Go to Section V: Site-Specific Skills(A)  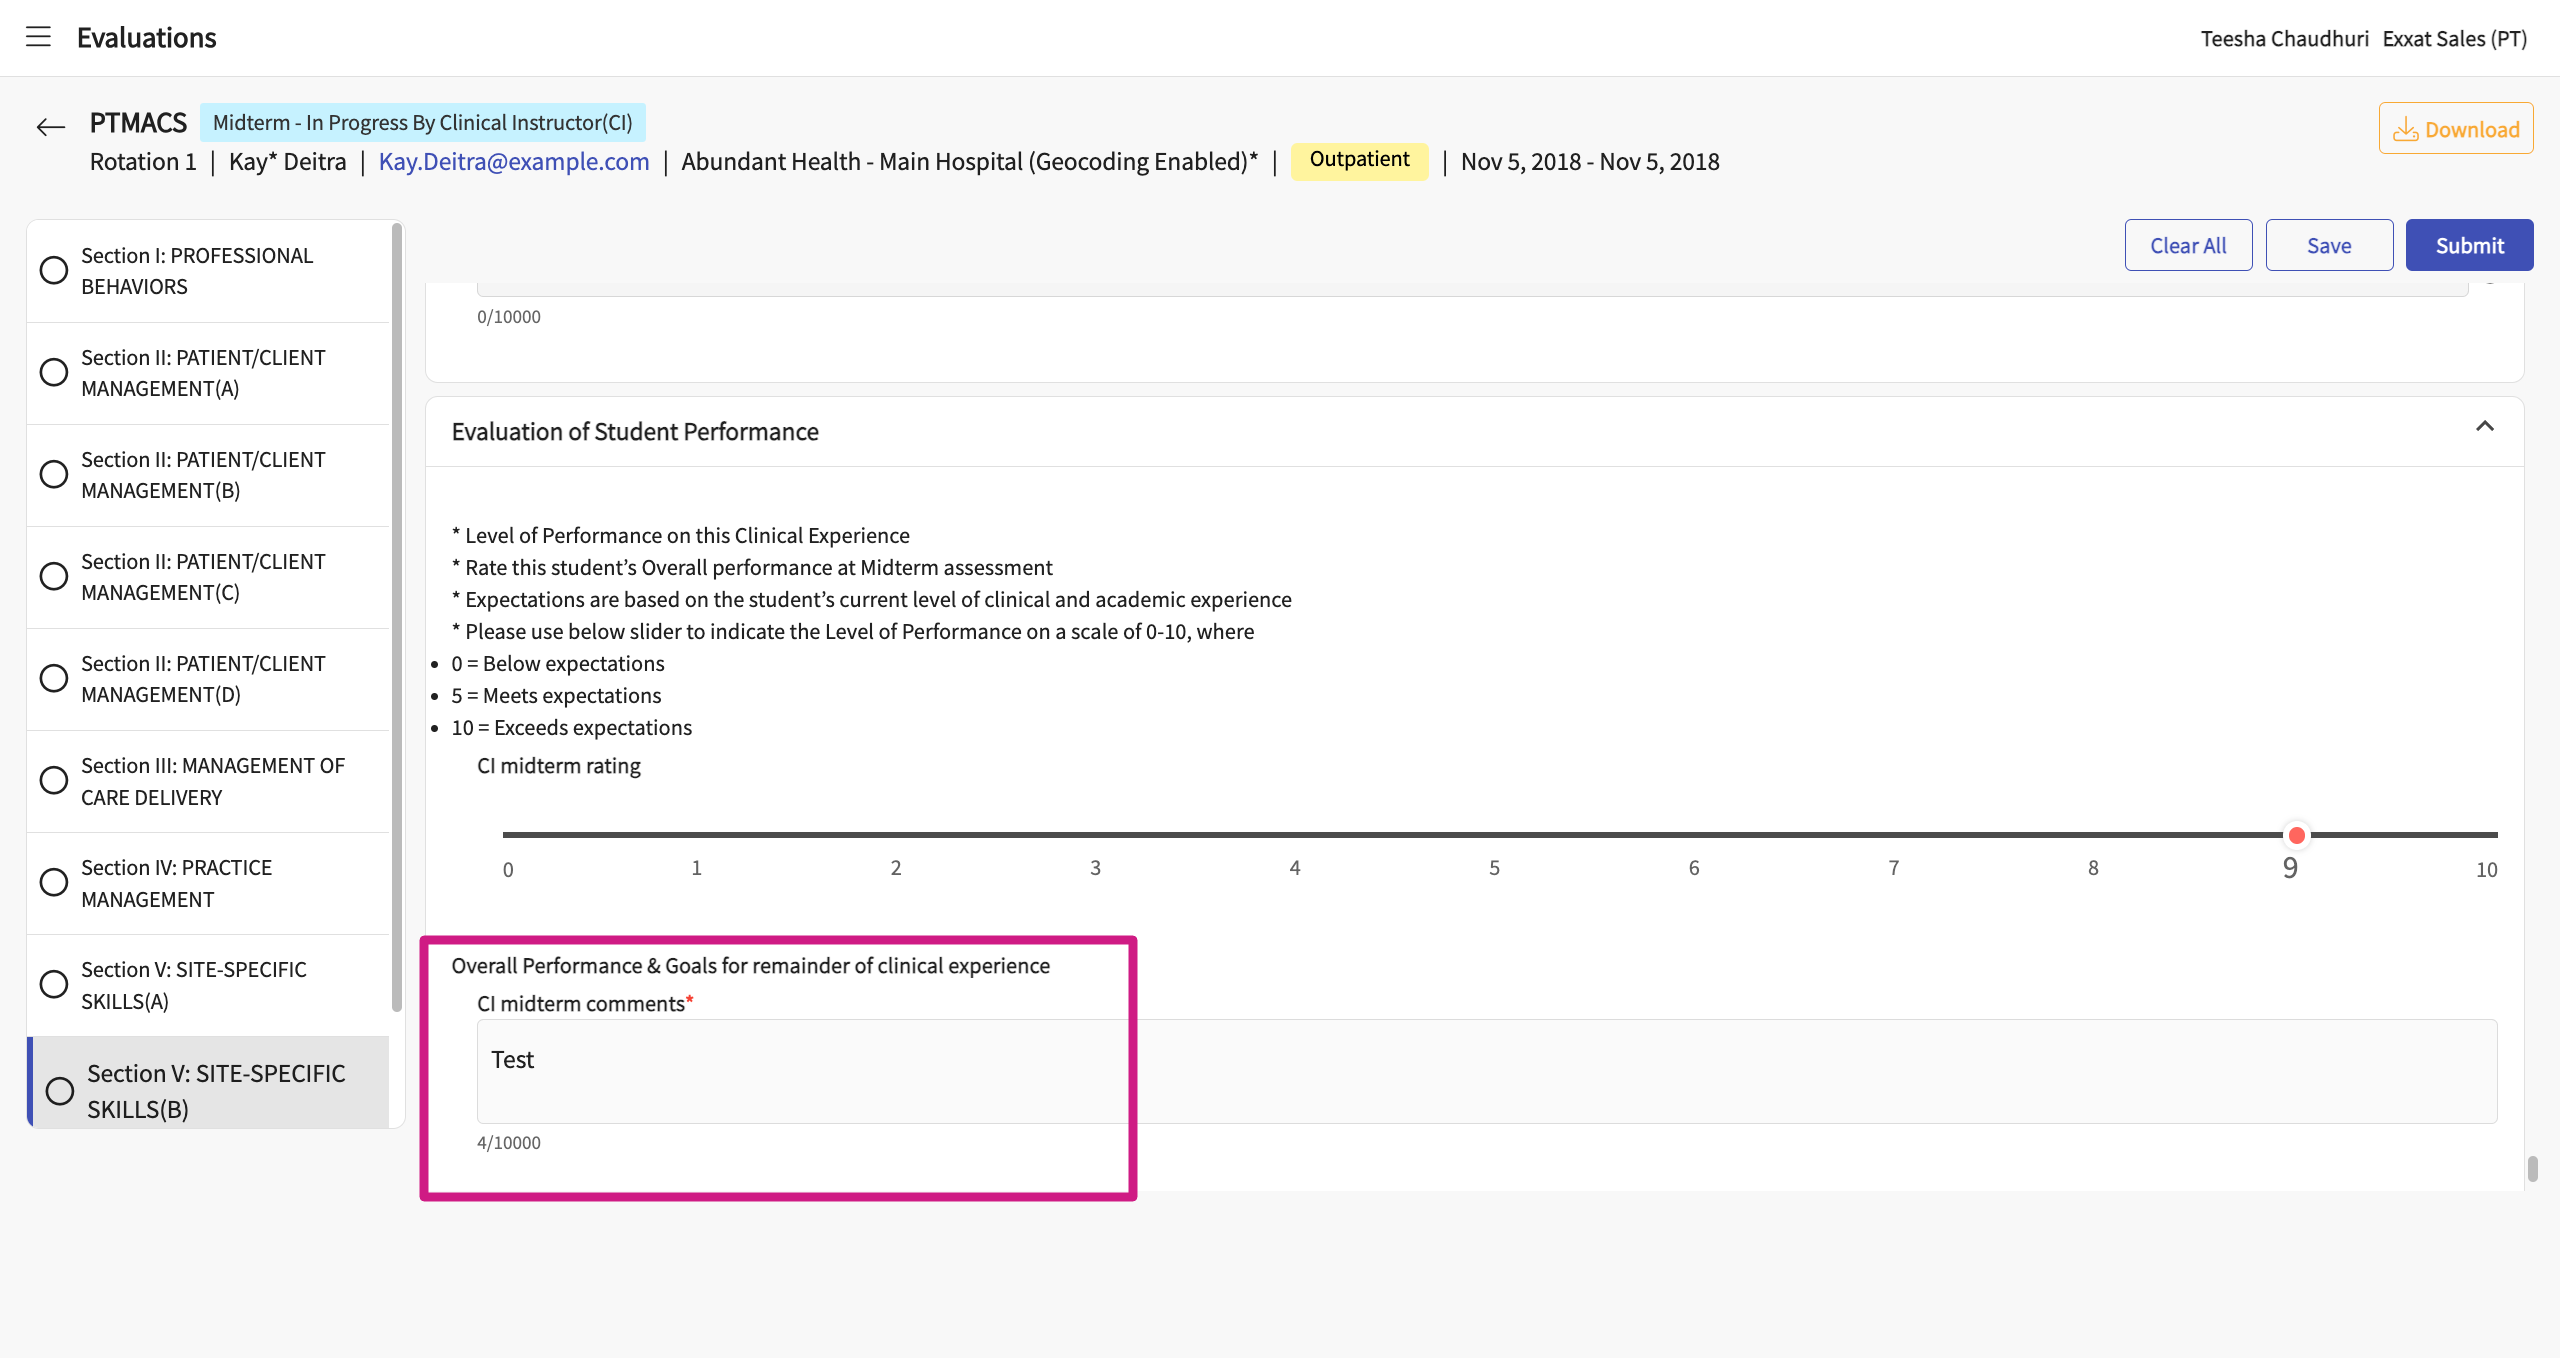pyautogui.click(x=193, y=984)
